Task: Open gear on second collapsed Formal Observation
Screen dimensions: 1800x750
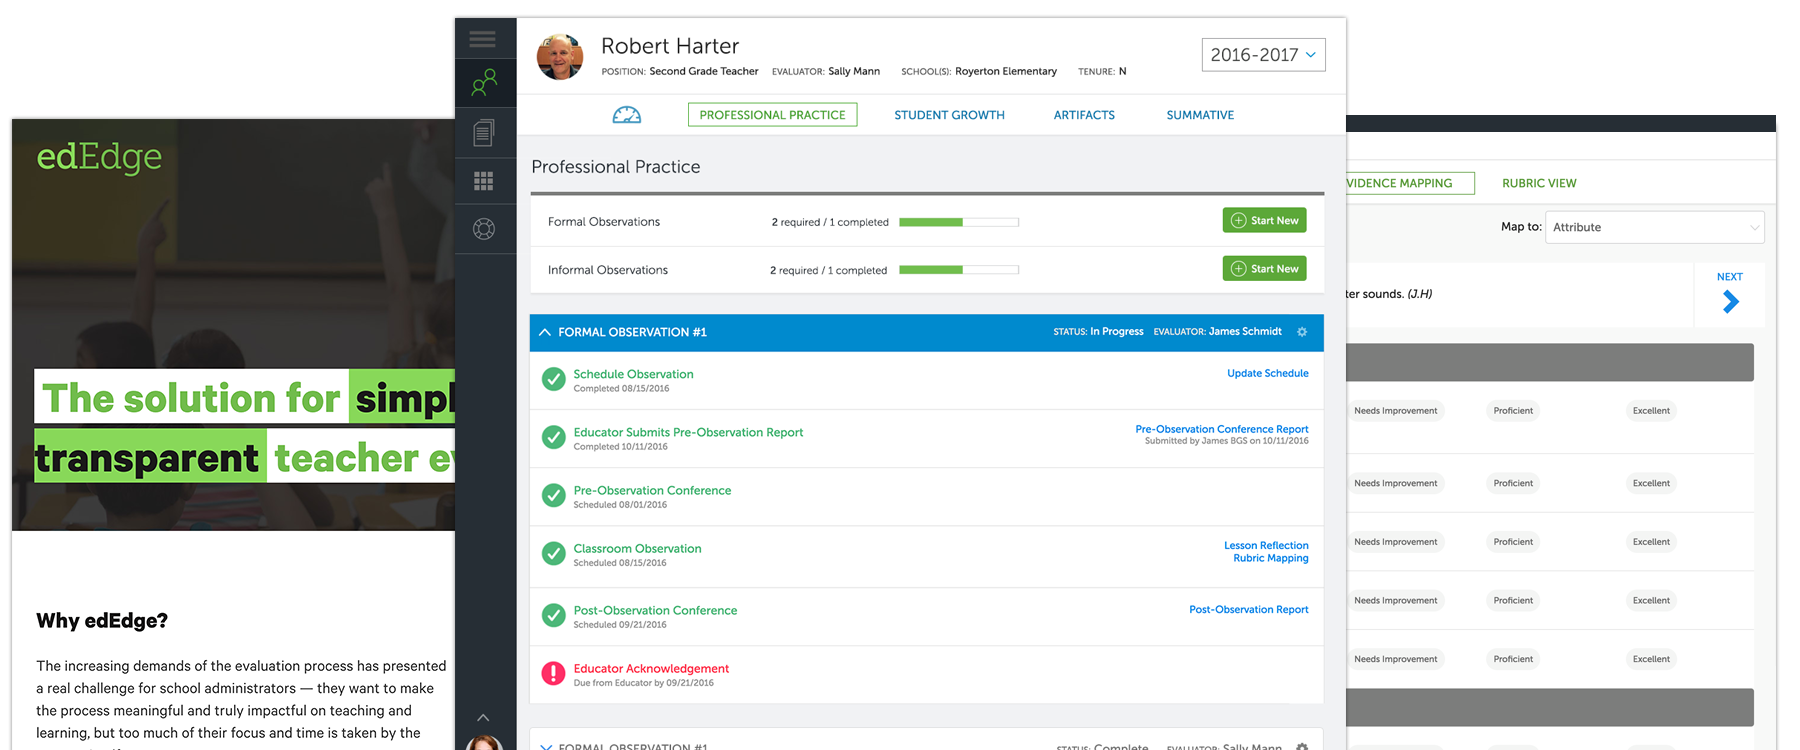Action: [1302, 746]
